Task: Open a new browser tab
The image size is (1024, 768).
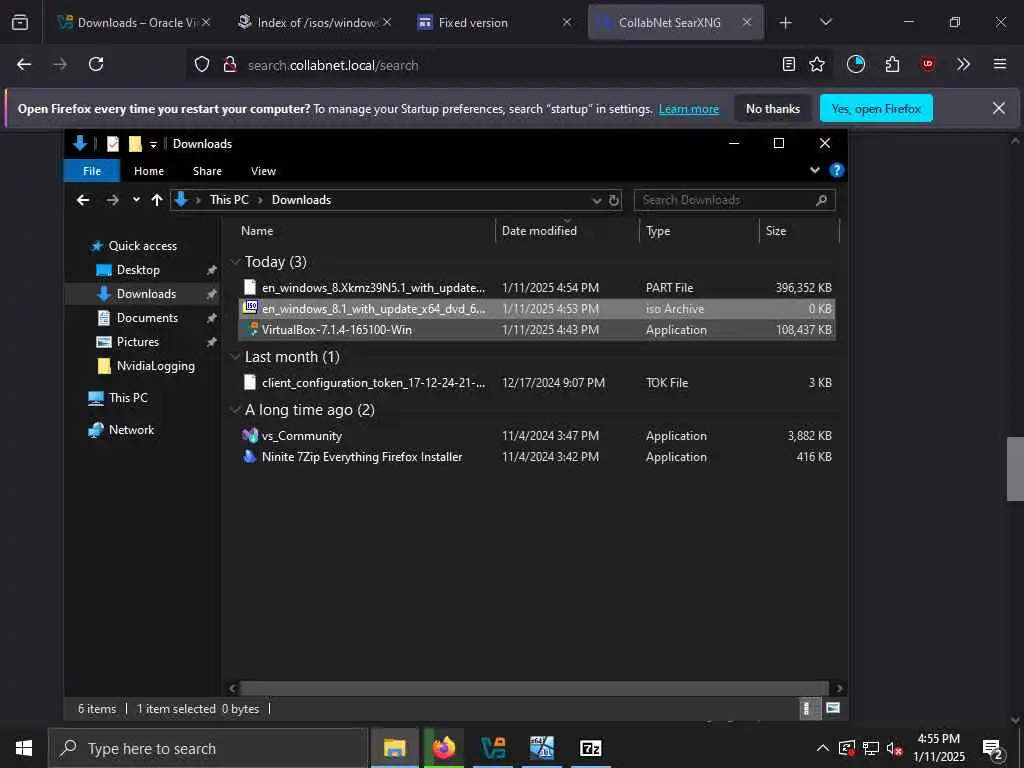Action: [x=785, y=23]
